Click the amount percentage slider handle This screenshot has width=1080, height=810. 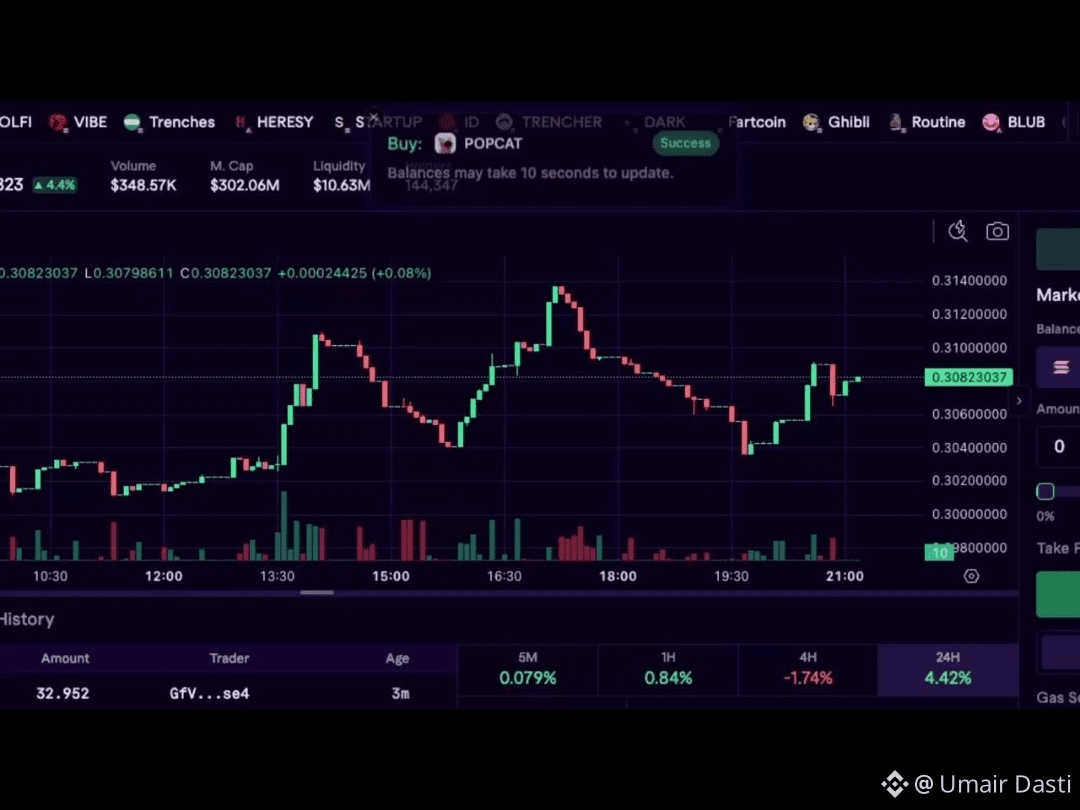pos(1045,491)
